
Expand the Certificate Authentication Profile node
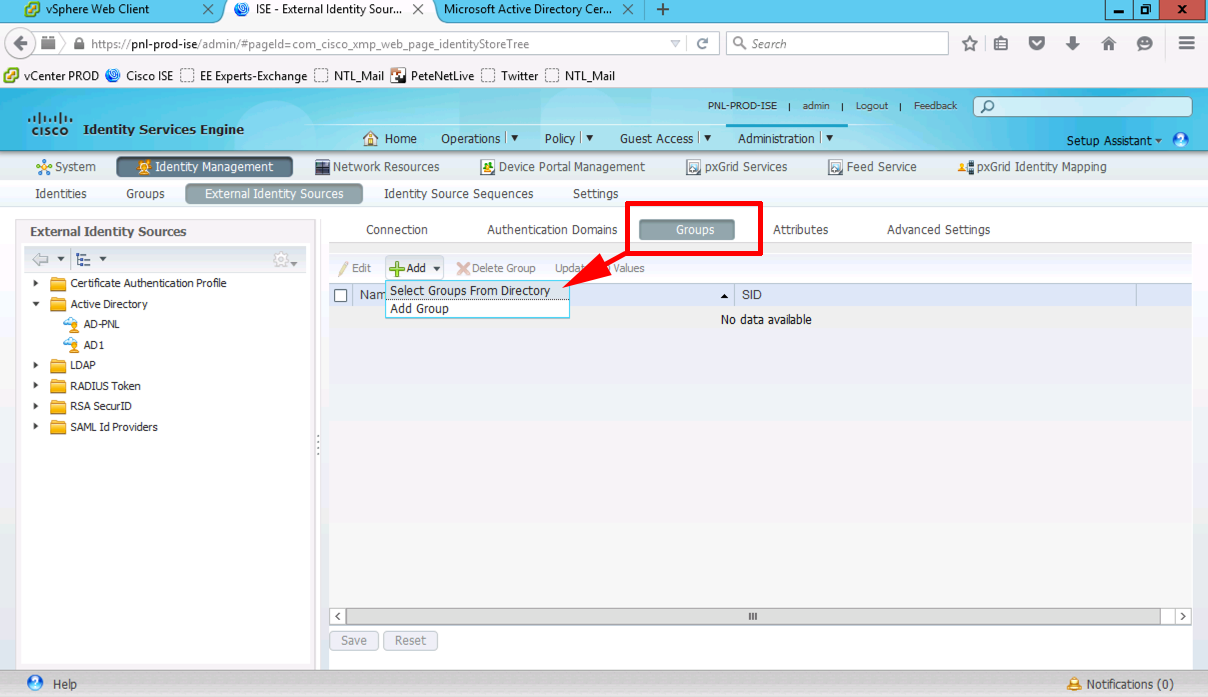coord(37,283)
